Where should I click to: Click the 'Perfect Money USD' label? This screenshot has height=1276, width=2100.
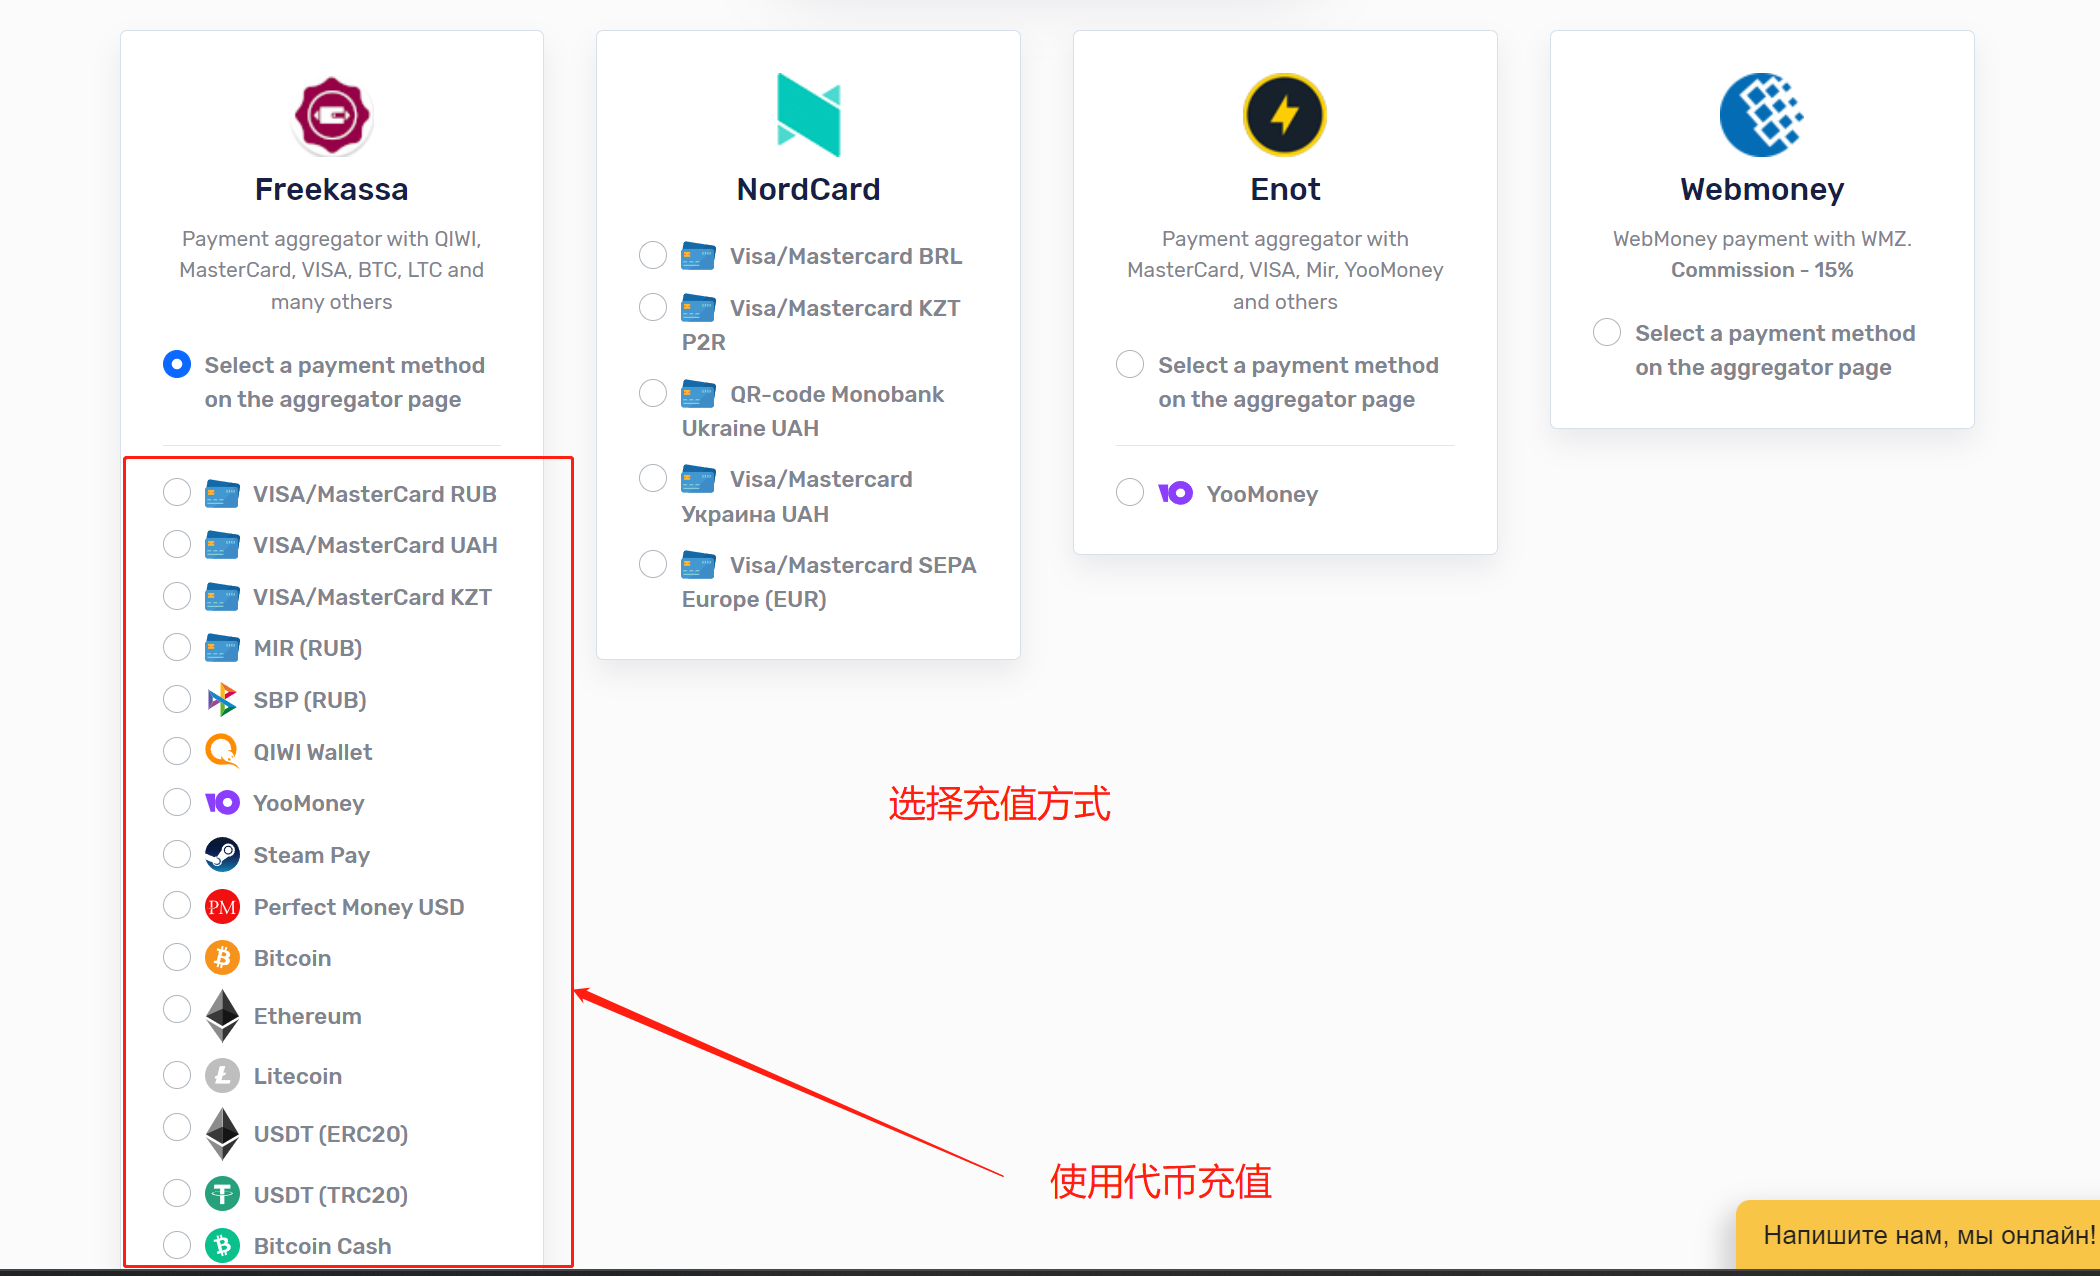coord(359,907)
